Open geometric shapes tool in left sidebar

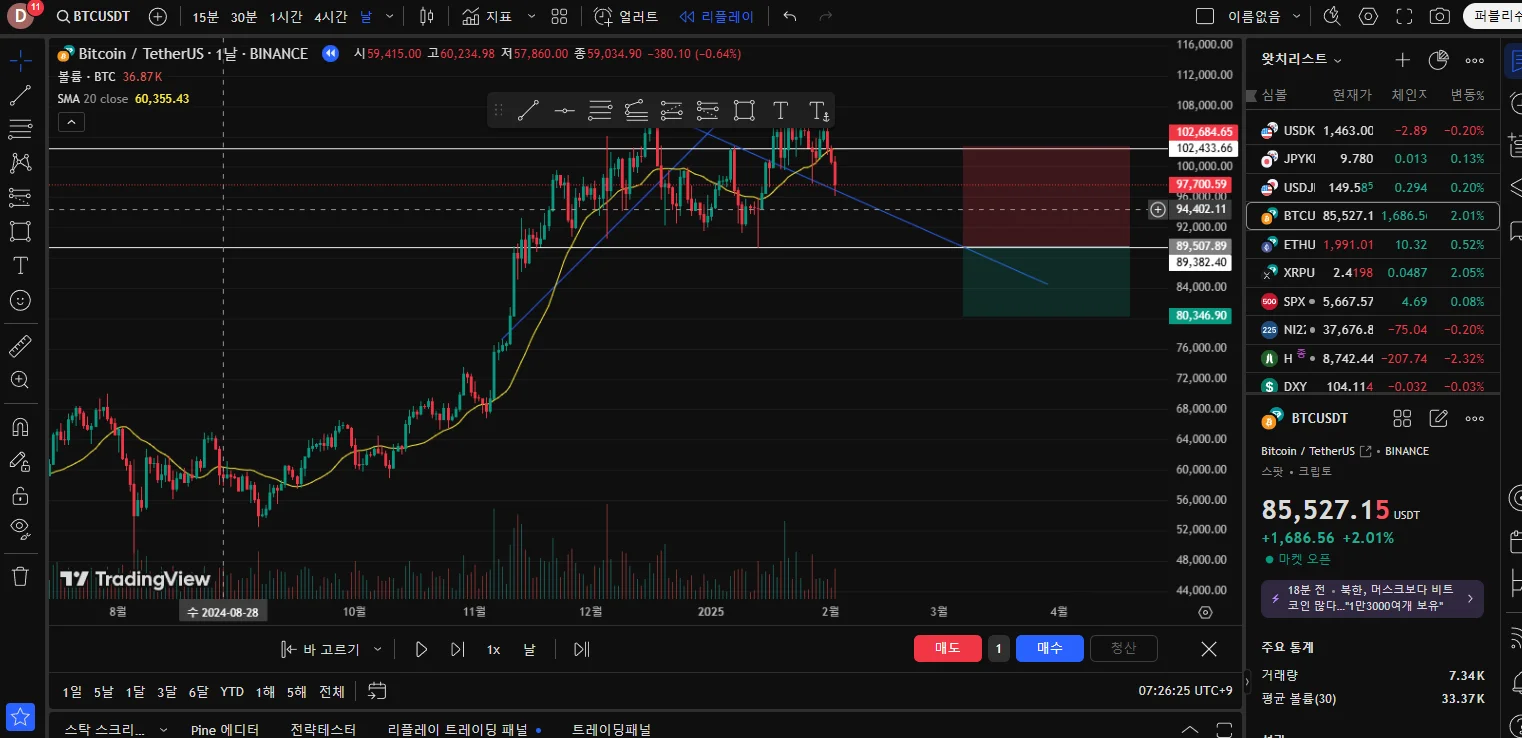point(20,231)
